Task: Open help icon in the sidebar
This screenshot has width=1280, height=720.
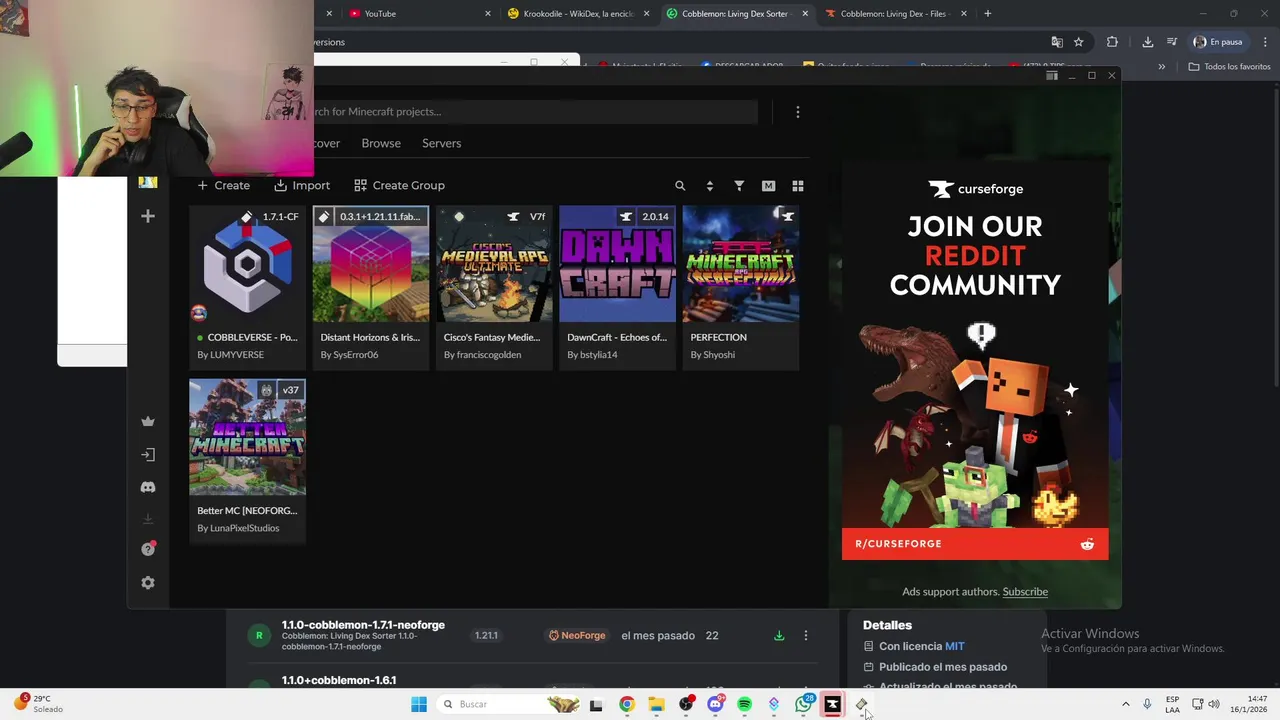Action: coord(148,549)
